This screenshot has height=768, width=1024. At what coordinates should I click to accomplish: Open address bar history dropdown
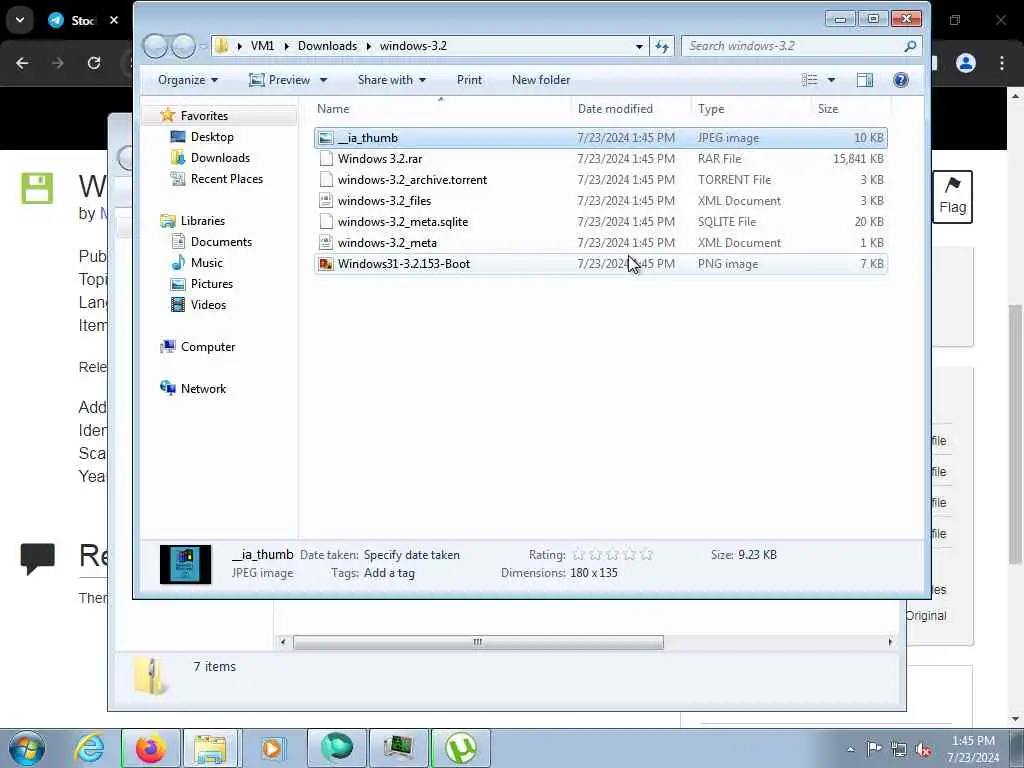pos(639,46)
